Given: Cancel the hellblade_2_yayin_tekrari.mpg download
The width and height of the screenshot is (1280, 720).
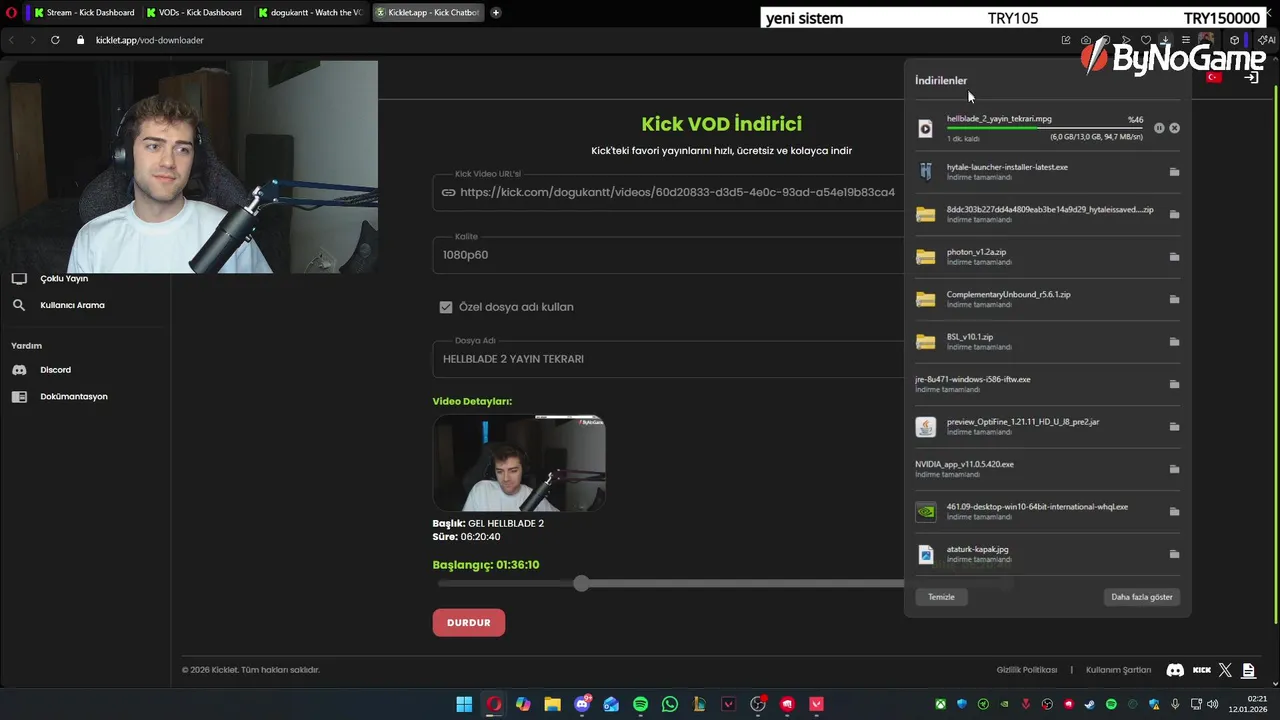Looking at the screenshot, I should (1174, 128).
